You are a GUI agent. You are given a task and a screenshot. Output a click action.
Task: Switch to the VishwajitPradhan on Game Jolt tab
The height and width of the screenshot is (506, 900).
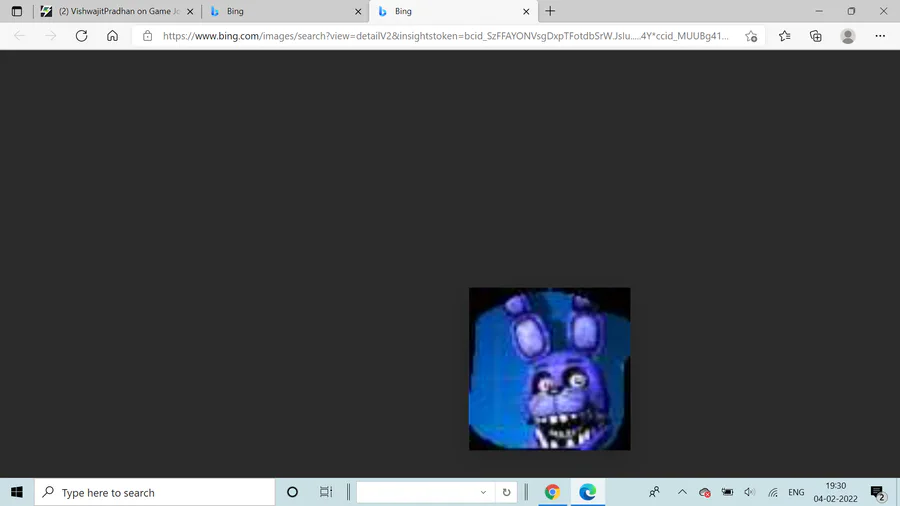click(118, 11)
